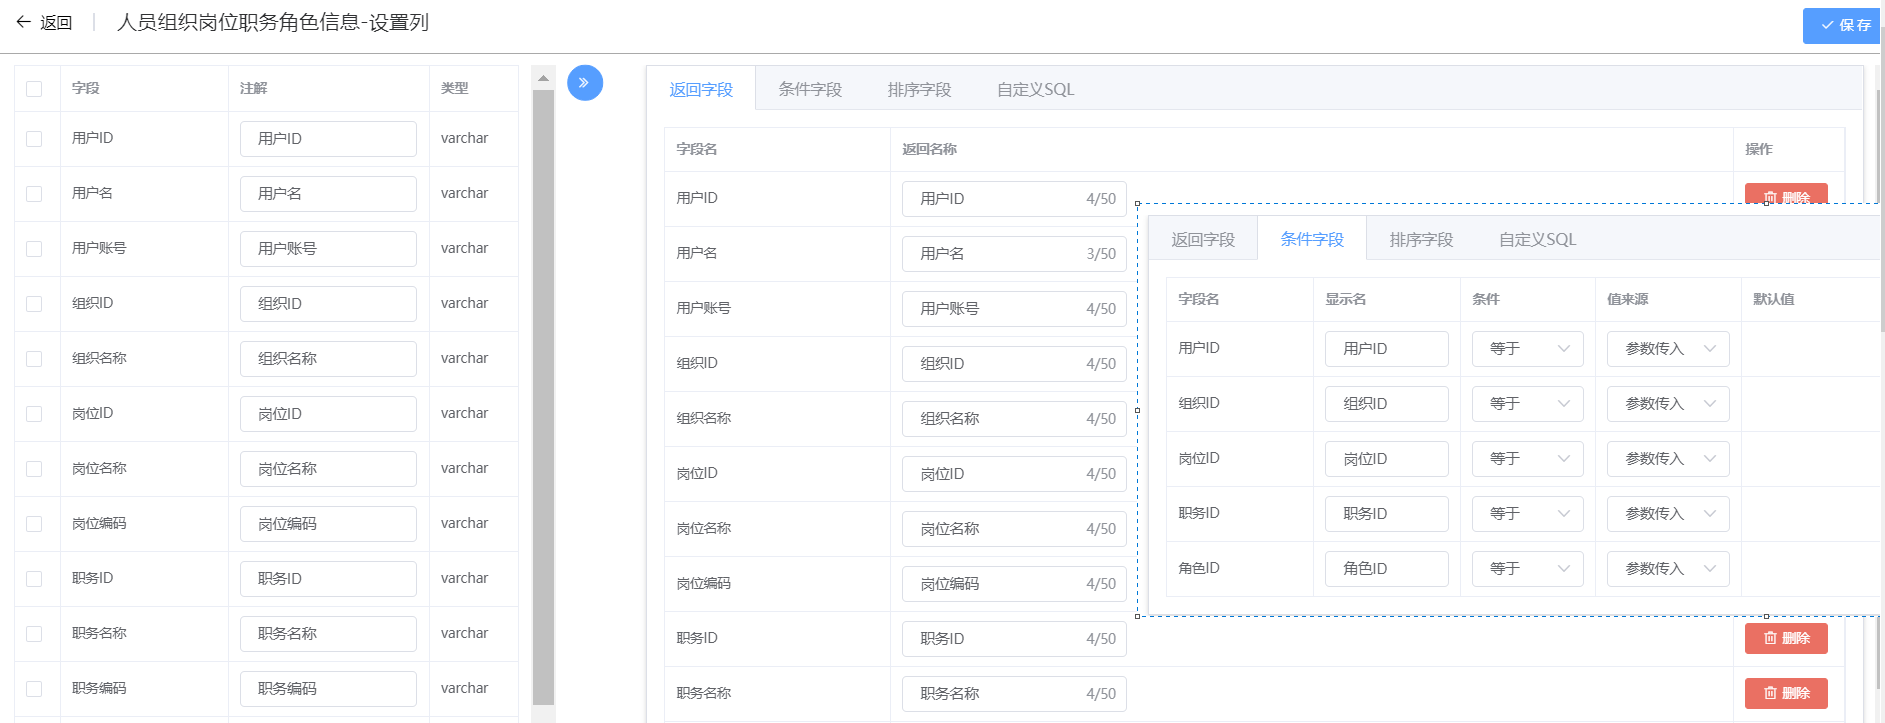
Task: Expand 参数传入 dropdown for 组织ID row
Action: coord(1667,404)
